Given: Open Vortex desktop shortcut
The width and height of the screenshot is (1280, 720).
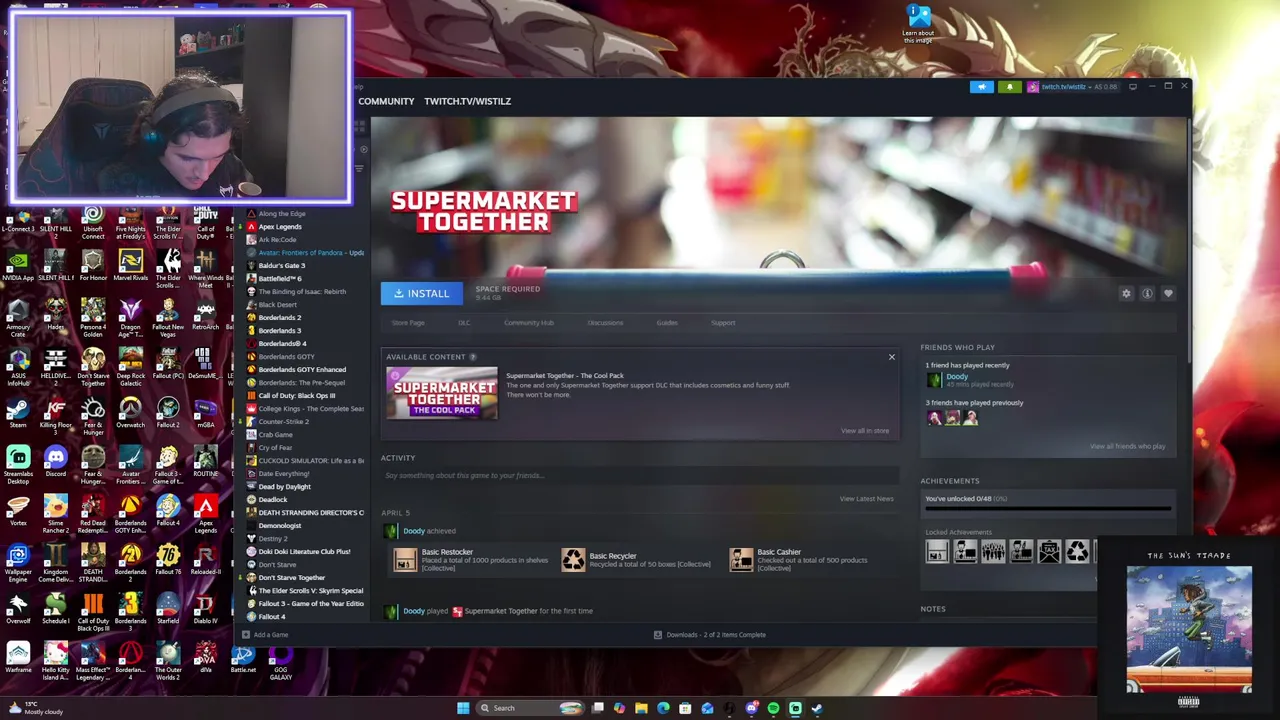Looking at the screenshot, I should 18,511.
